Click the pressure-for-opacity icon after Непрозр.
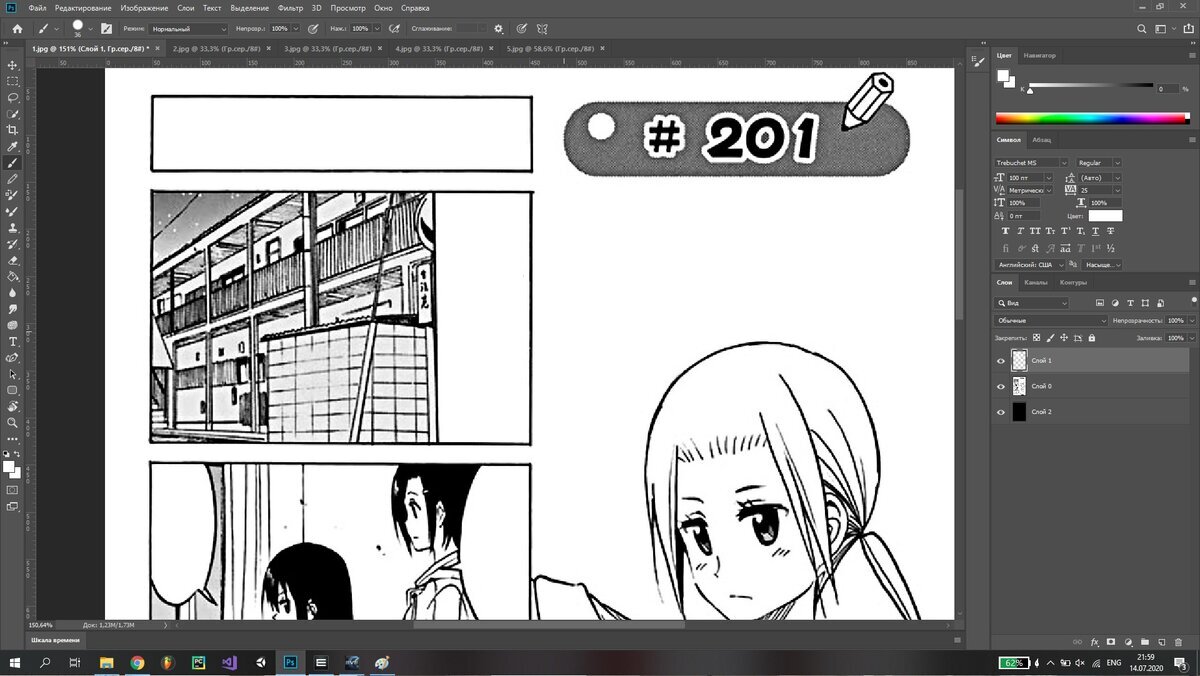 click(314, 29)
